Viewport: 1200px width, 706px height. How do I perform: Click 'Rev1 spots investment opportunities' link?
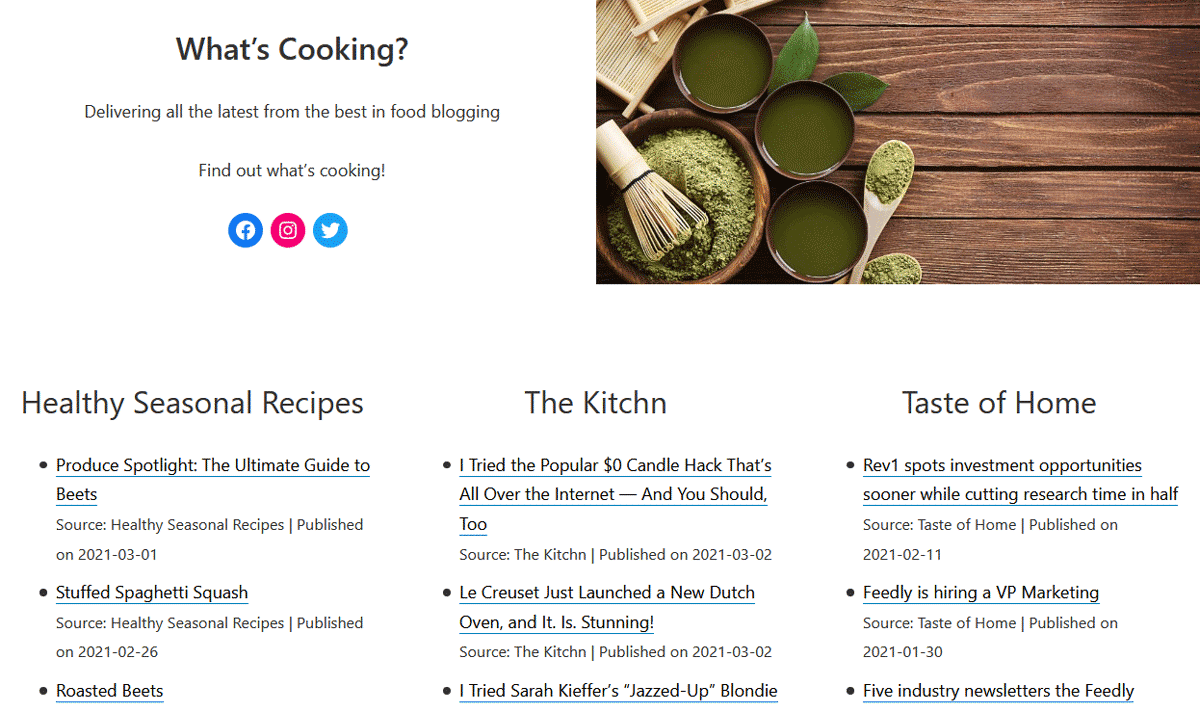(x=1001, y=465)
